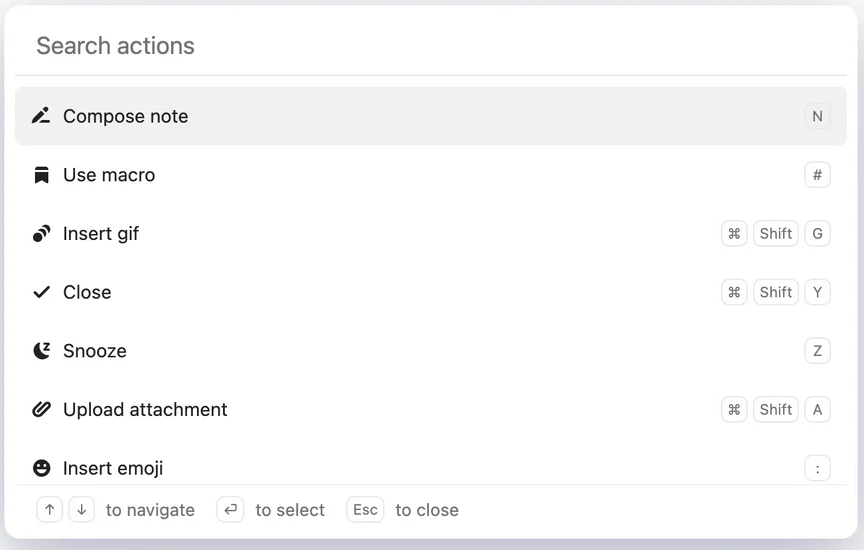Click the Z shortcut badge for Snooze
This screenshot has height=550, width=864.
click(x=817, y=351)
